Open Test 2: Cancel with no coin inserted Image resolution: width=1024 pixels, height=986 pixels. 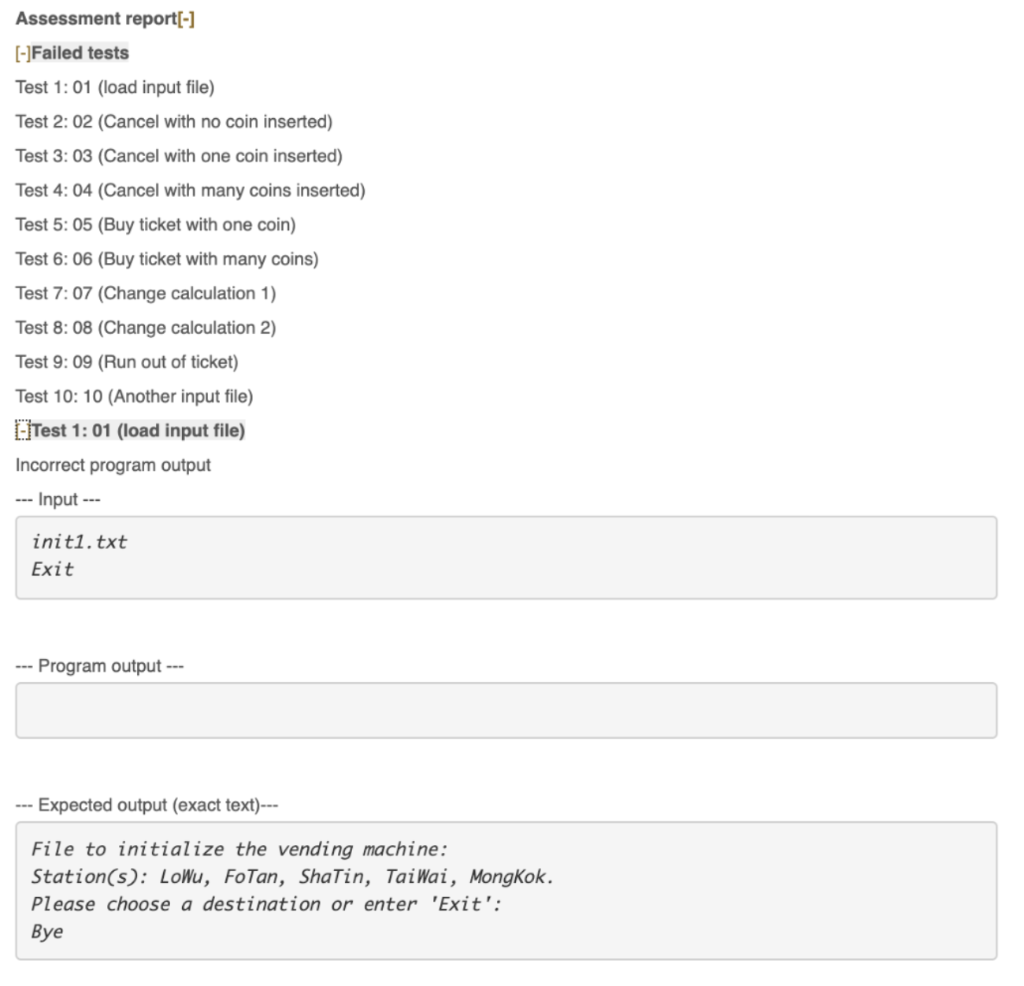click(174, 121)
